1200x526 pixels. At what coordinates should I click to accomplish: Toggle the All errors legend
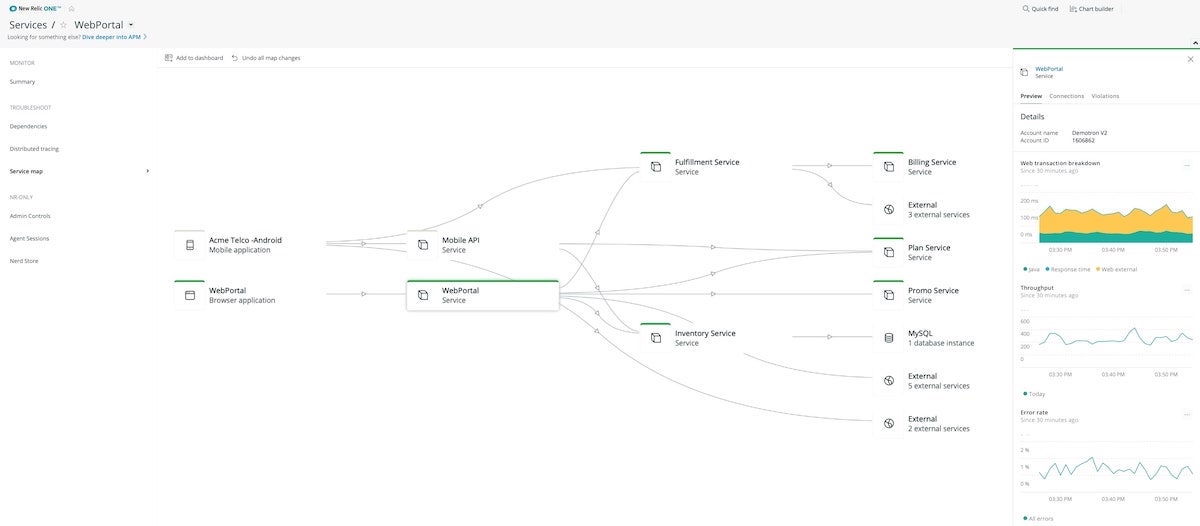(x=1037, y=518)
